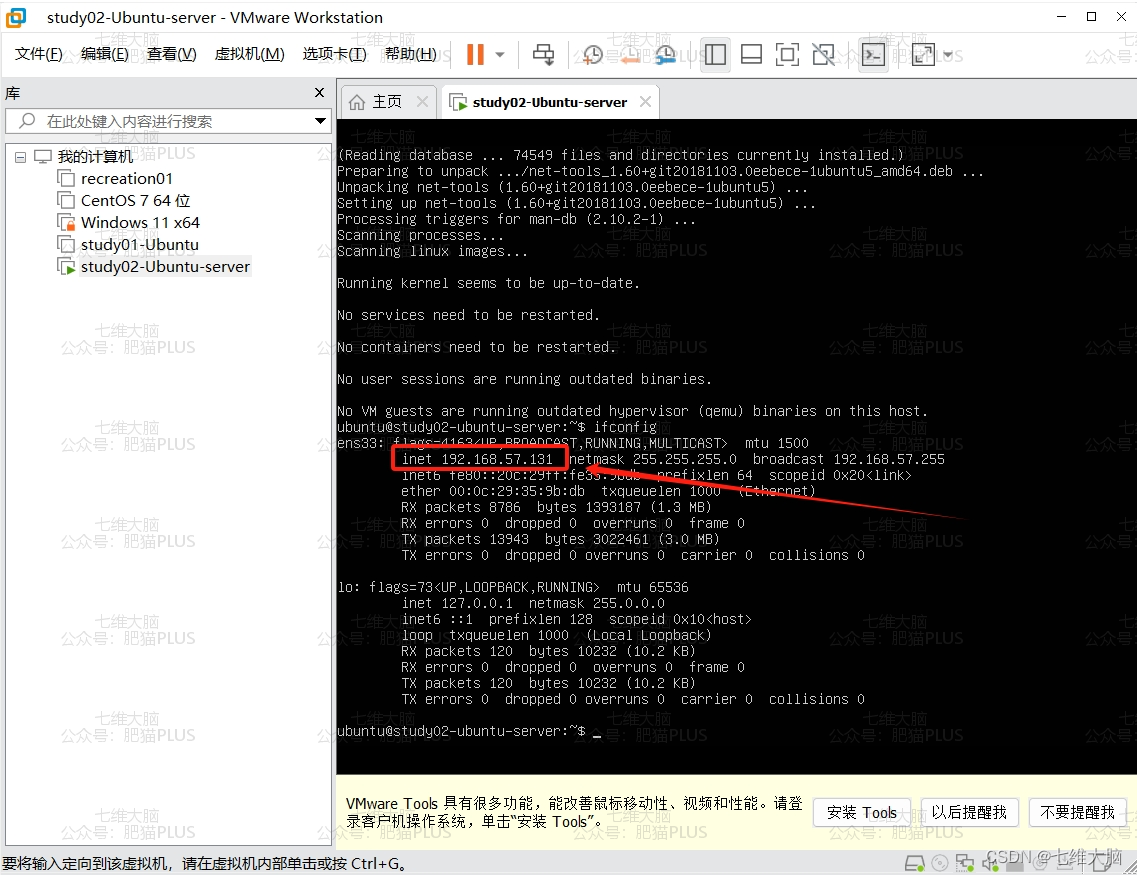Select study02-Ubuntu-server in the library tree

(x=165, y=267)
